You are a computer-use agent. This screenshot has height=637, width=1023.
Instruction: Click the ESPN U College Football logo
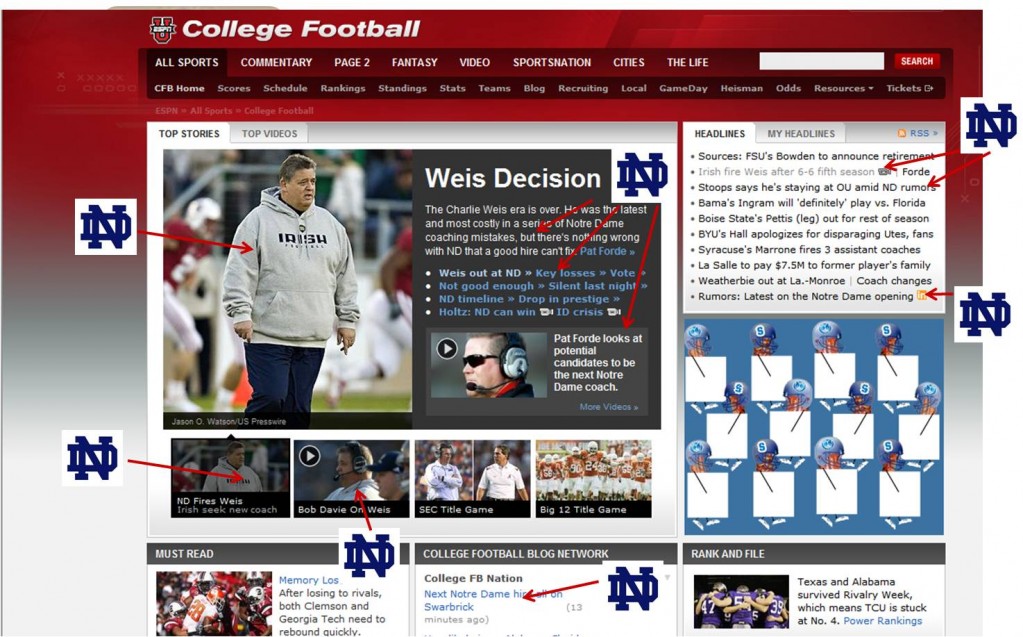(x=285, y=29)
